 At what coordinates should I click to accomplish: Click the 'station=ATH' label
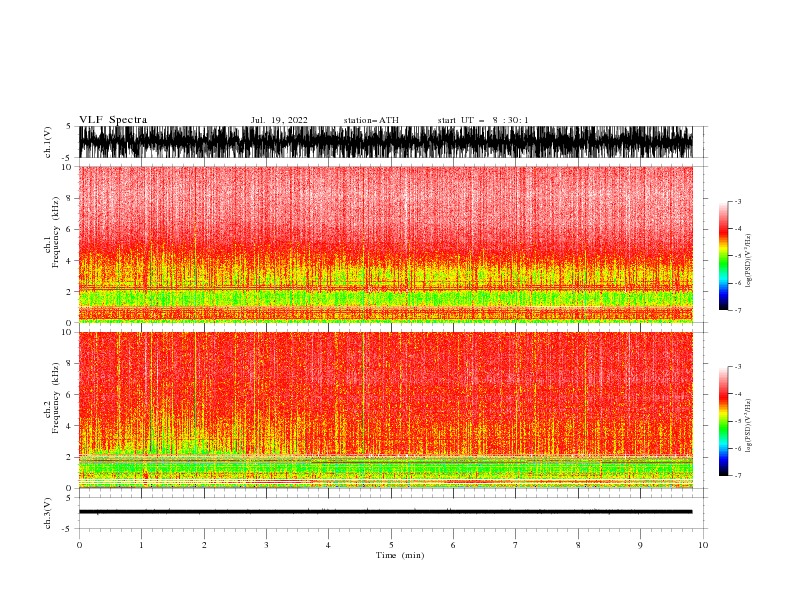click(371, 120)
